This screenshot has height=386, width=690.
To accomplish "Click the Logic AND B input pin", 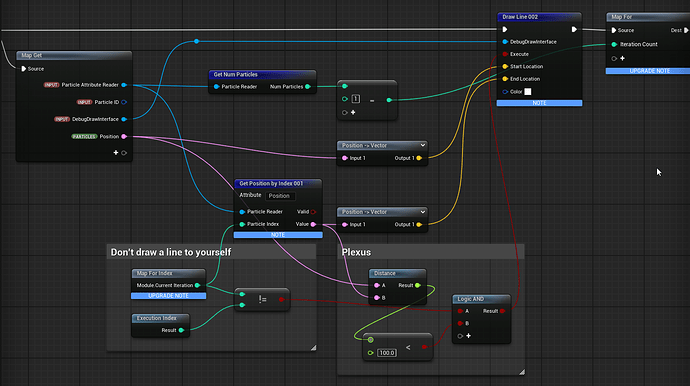I will 460,324.
